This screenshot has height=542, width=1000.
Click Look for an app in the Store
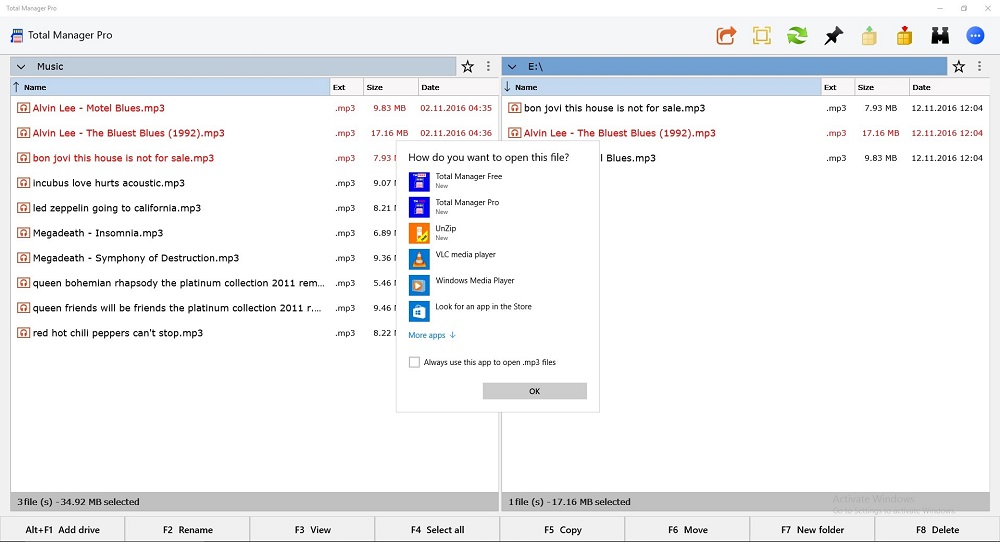[483, 307]
